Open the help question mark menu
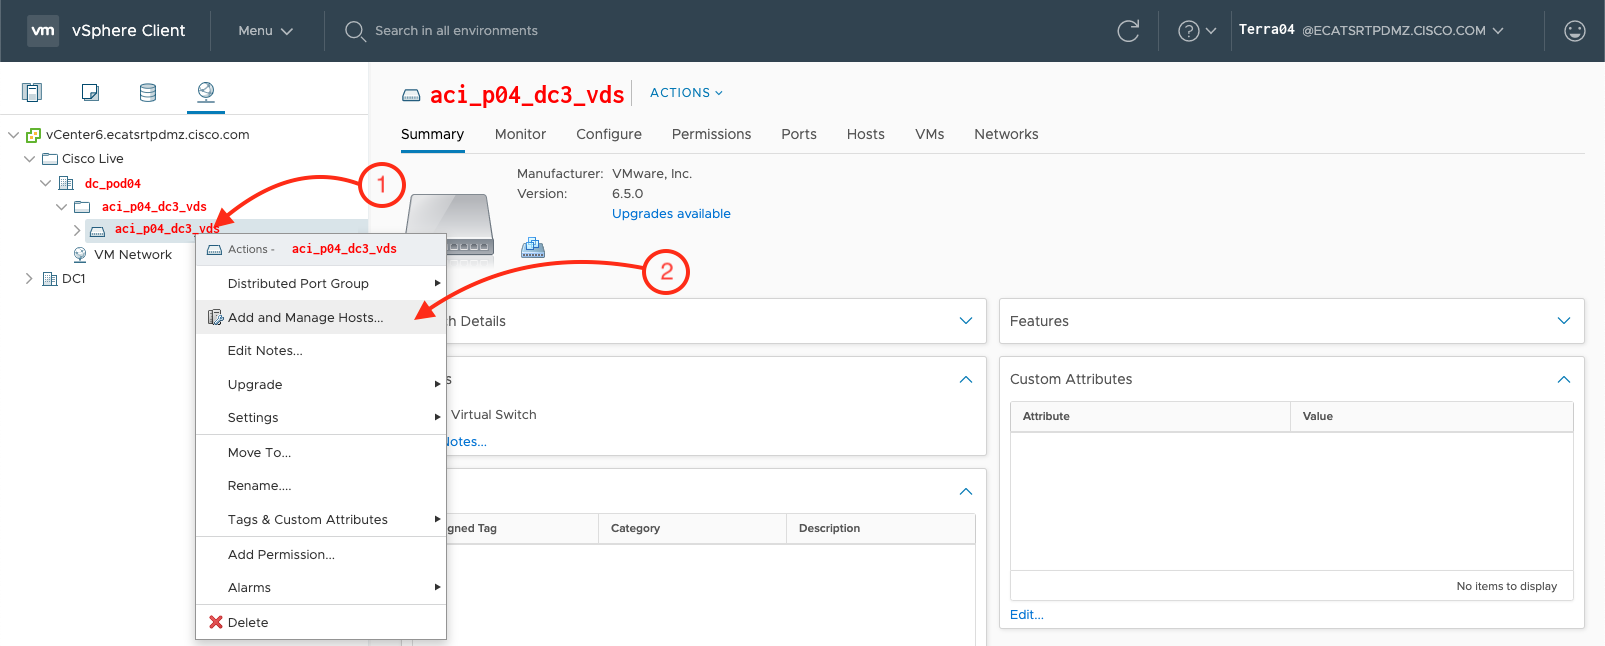Image resolution: width=1605 pixels, height=646 pixels. click(x=1197, y=31)
